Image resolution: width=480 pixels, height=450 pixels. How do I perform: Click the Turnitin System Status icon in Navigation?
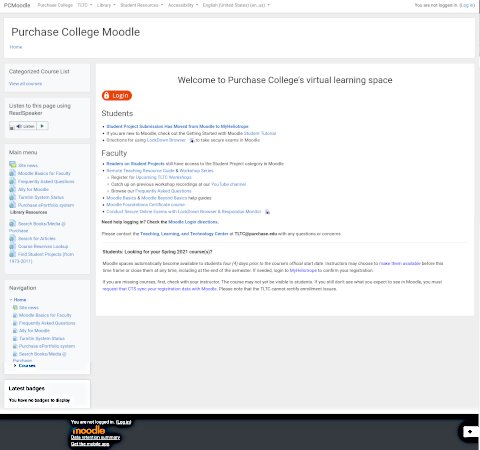[x=15, y=338]
